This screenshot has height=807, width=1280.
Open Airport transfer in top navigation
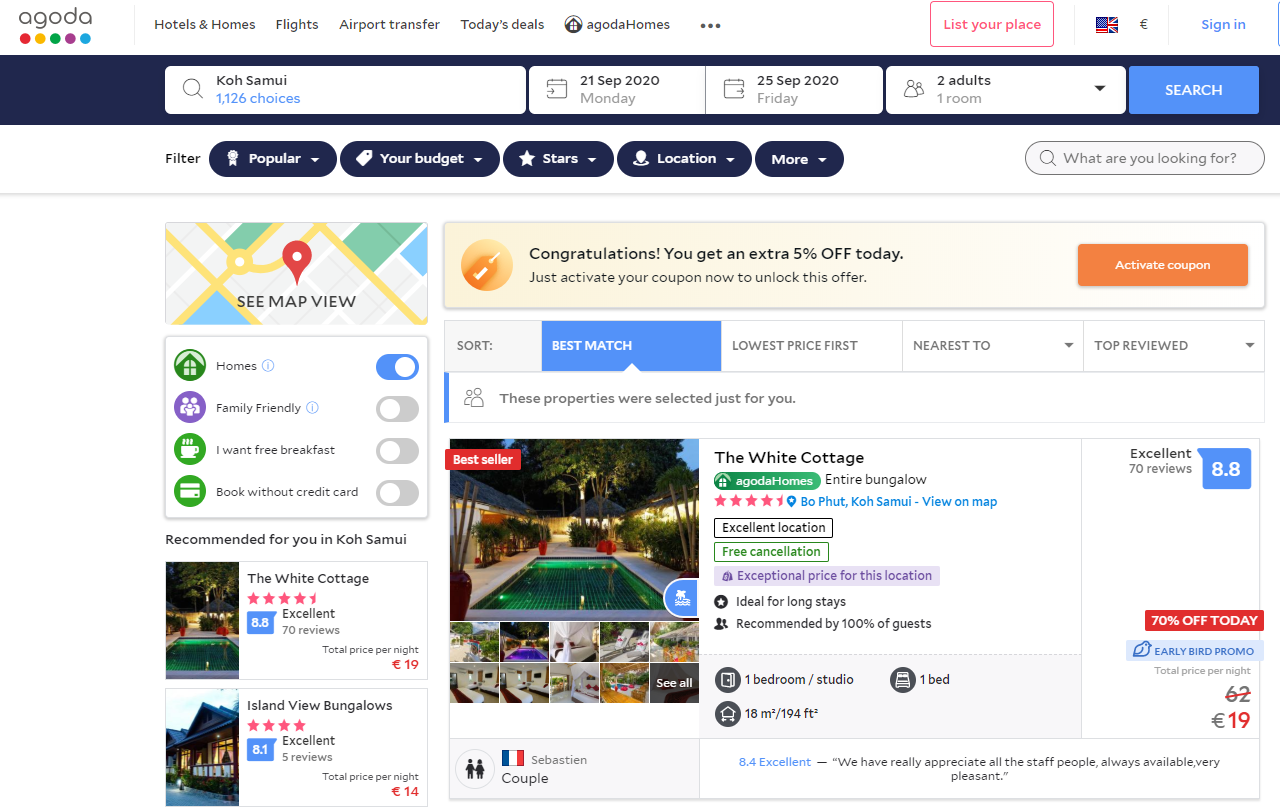tap(390, 25)
